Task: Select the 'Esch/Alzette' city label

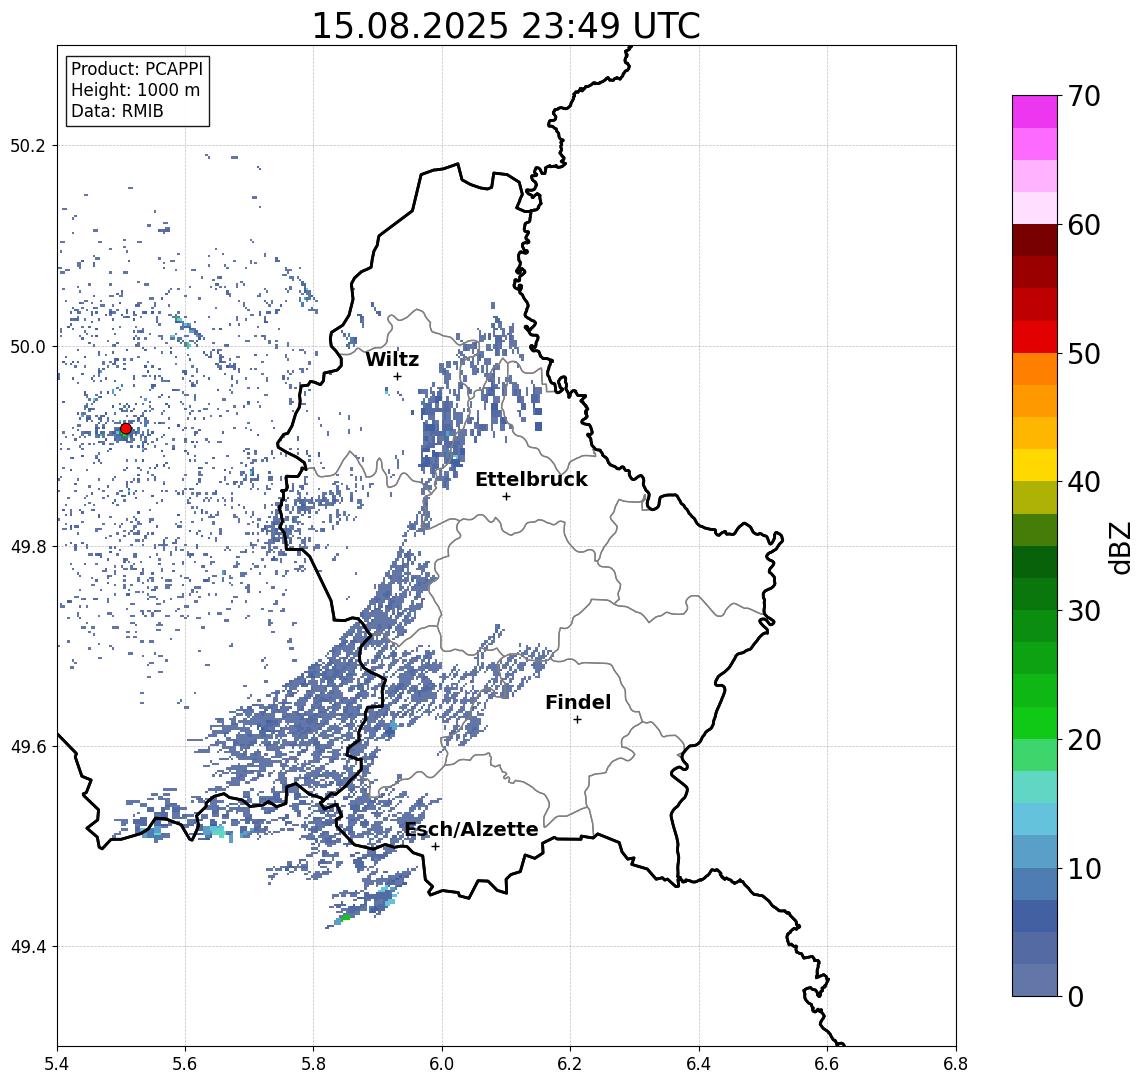Action: (471, 829)
